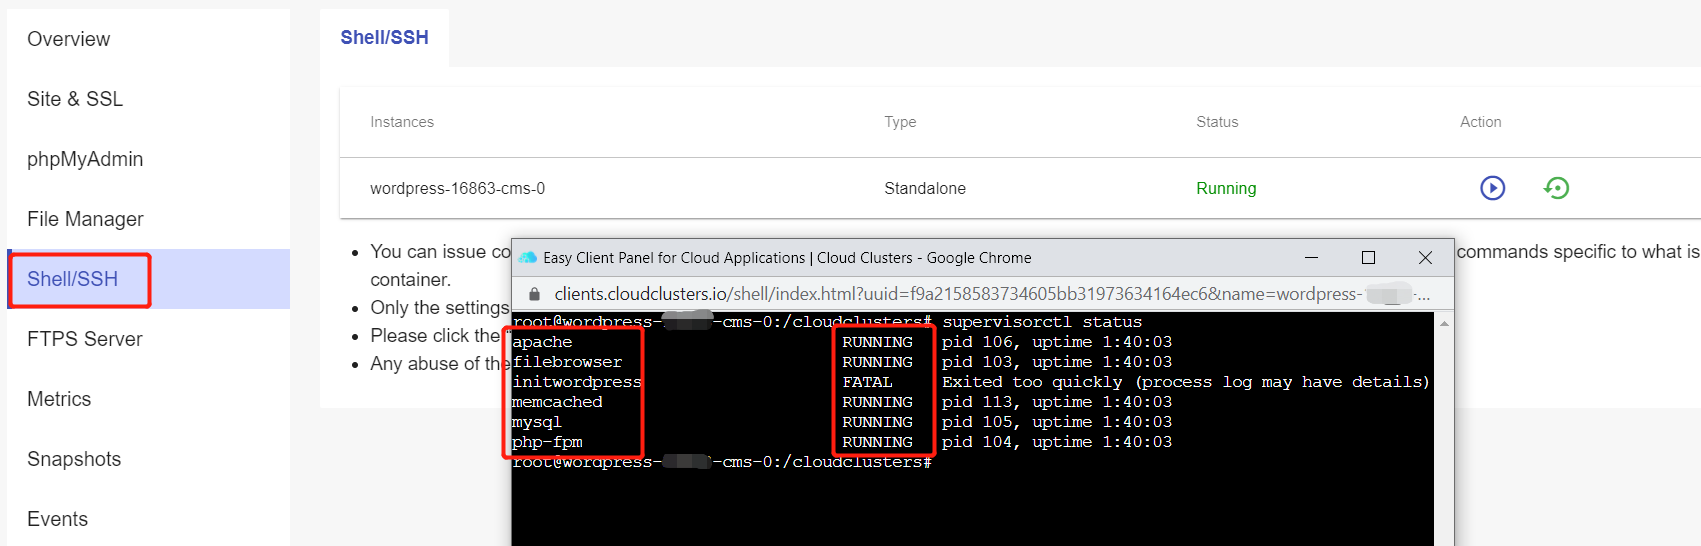Click the Cloud Clusters cloud favicon in popup
The width and height of the screenshot is (1701, 546).
[527, 257]
